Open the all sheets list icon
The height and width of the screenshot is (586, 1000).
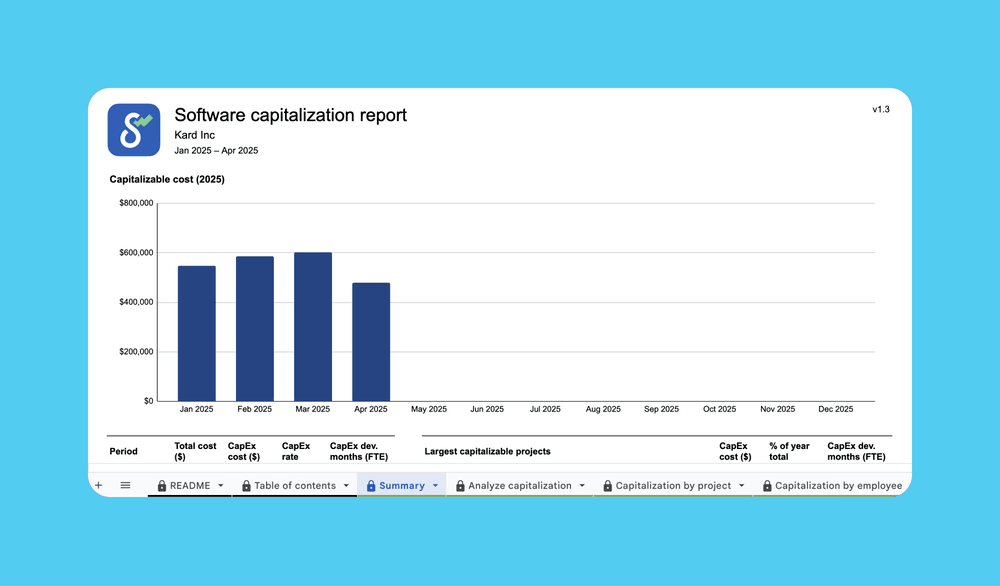click(x=125, y=485)
